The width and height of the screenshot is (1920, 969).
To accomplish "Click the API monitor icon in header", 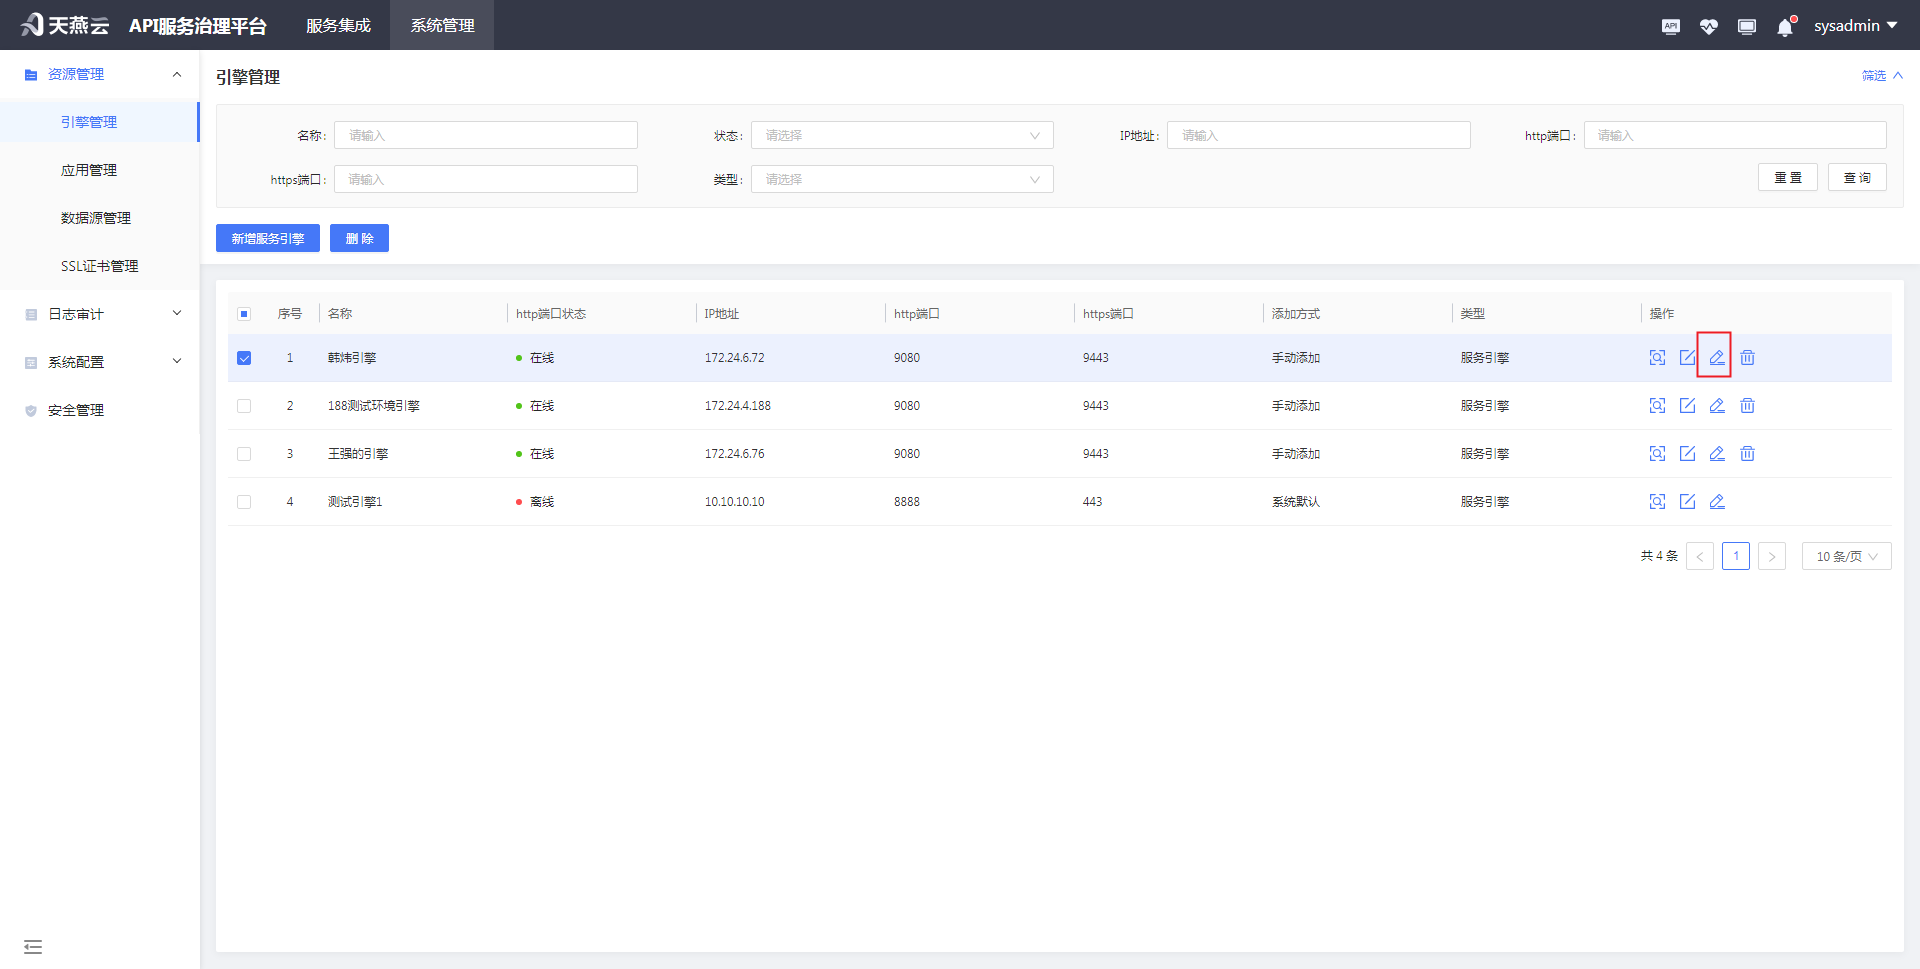I will (x=1670, y=26).
